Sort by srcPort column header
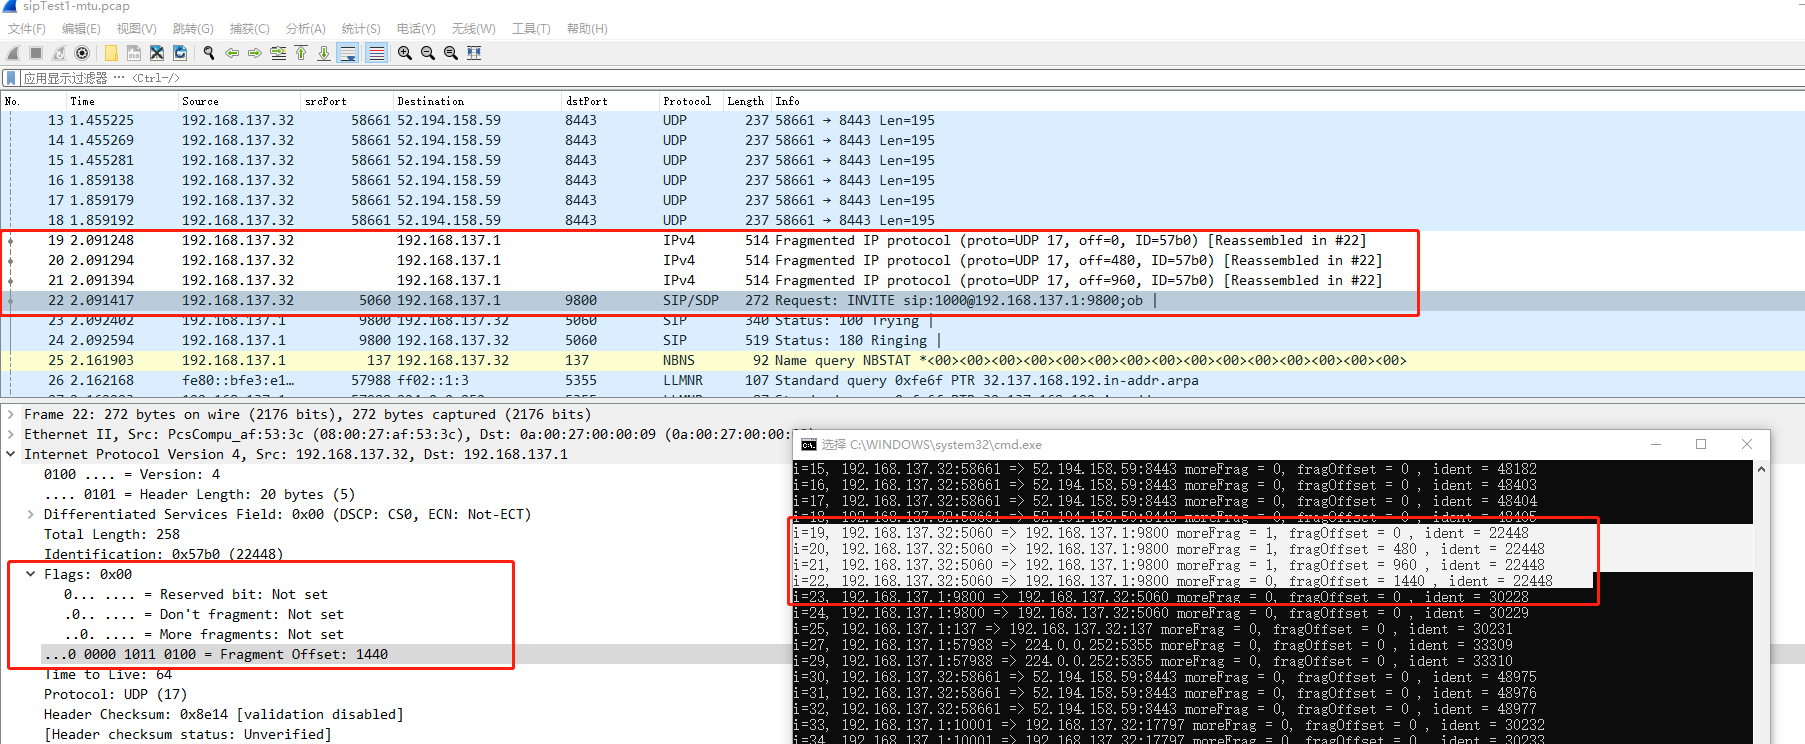 [348, 101]
